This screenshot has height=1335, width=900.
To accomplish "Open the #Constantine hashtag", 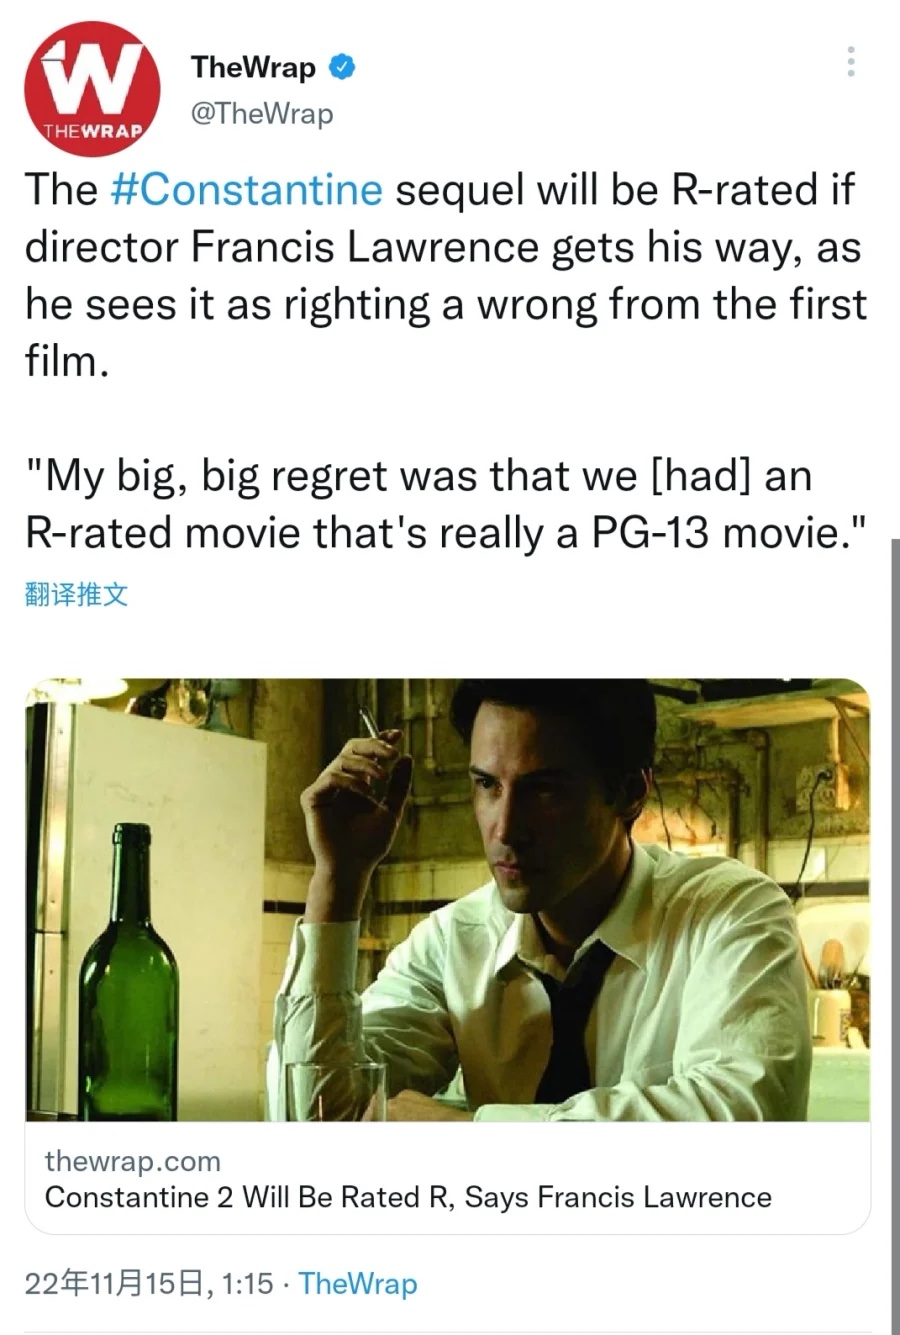I will pyautogui.click(x=246, y=189).
